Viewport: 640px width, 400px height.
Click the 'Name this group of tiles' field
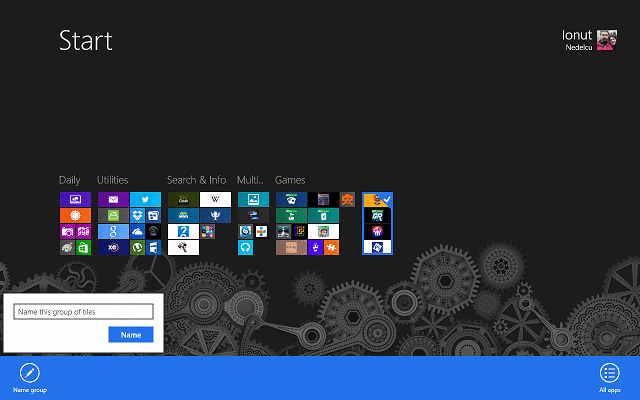pyautogui.click(x=83, y=312)
